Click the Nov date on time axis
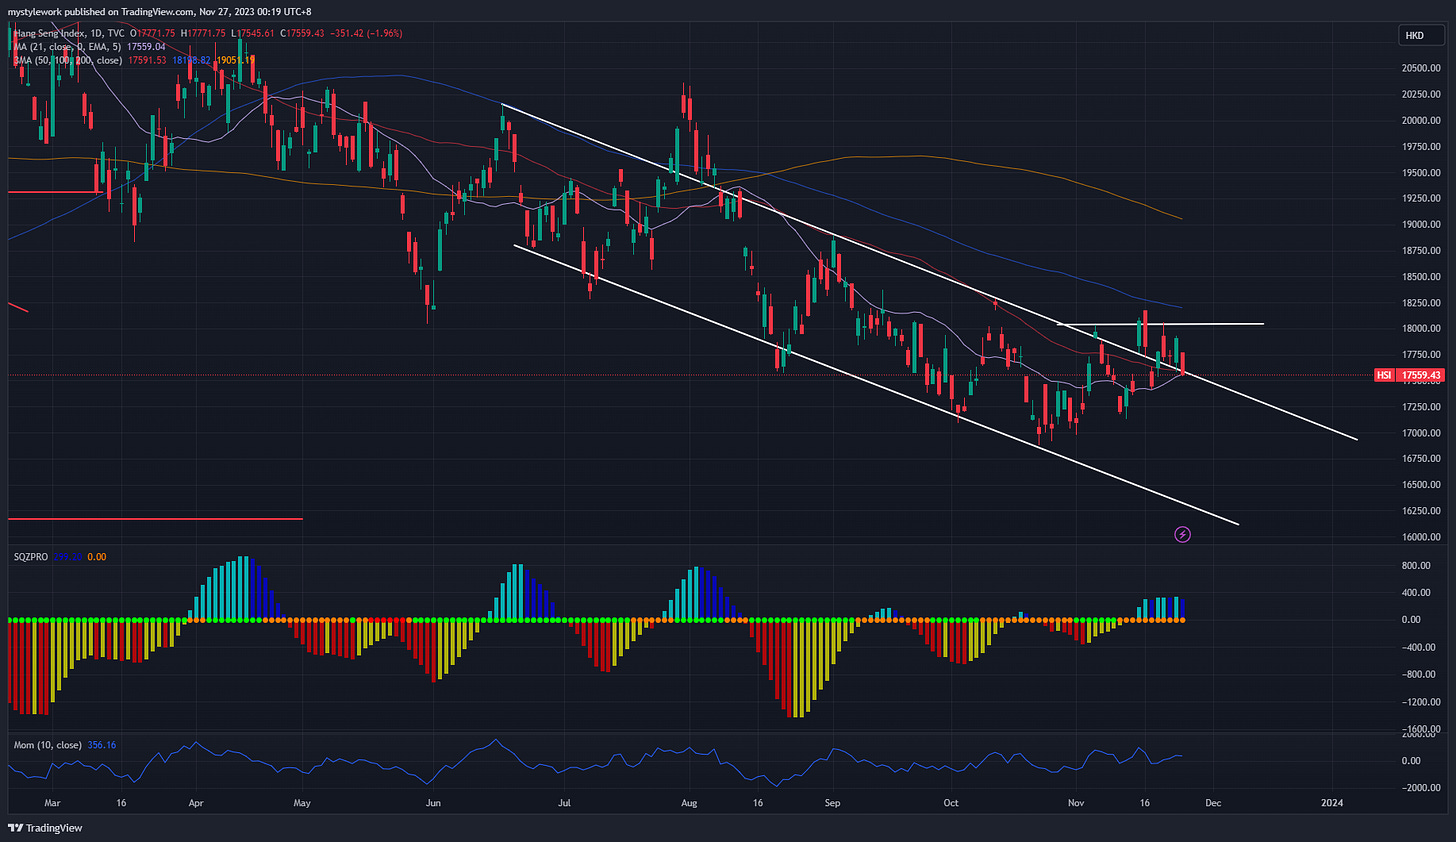The height and width of the screenshot is (842, 1456). (1076, 802)
